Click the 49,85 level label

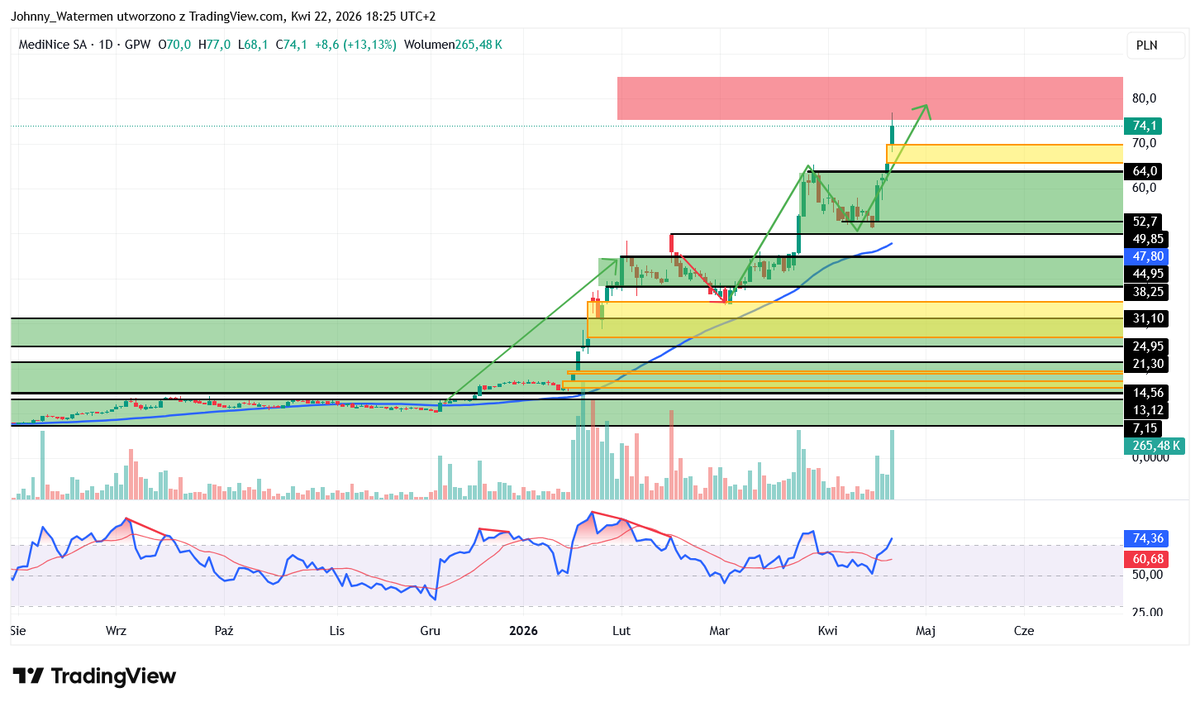pyautogui.click(x=1148, y=239)
